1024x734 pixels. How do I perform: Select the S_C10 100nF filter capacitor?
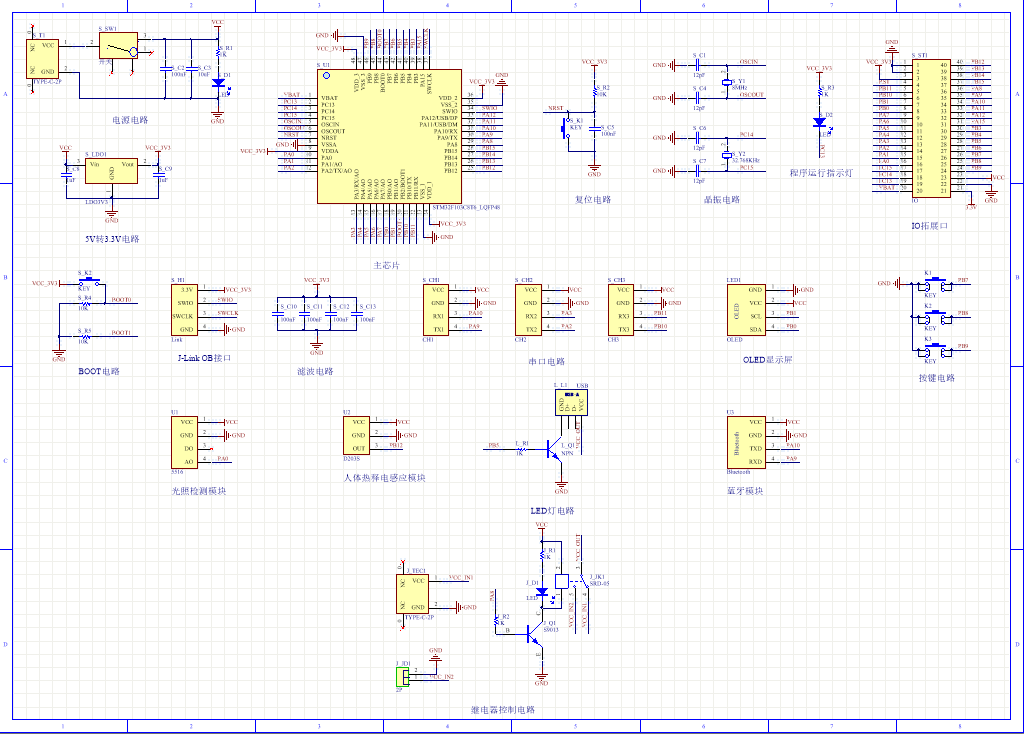click(x=278, y=313)
